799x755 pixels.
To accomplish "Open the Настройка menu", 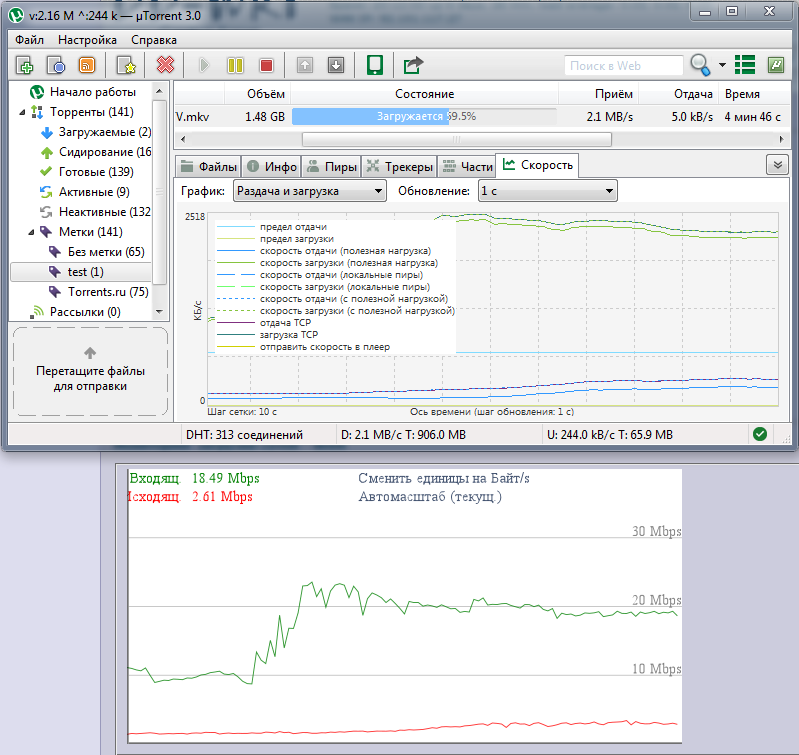I will 87,40.
